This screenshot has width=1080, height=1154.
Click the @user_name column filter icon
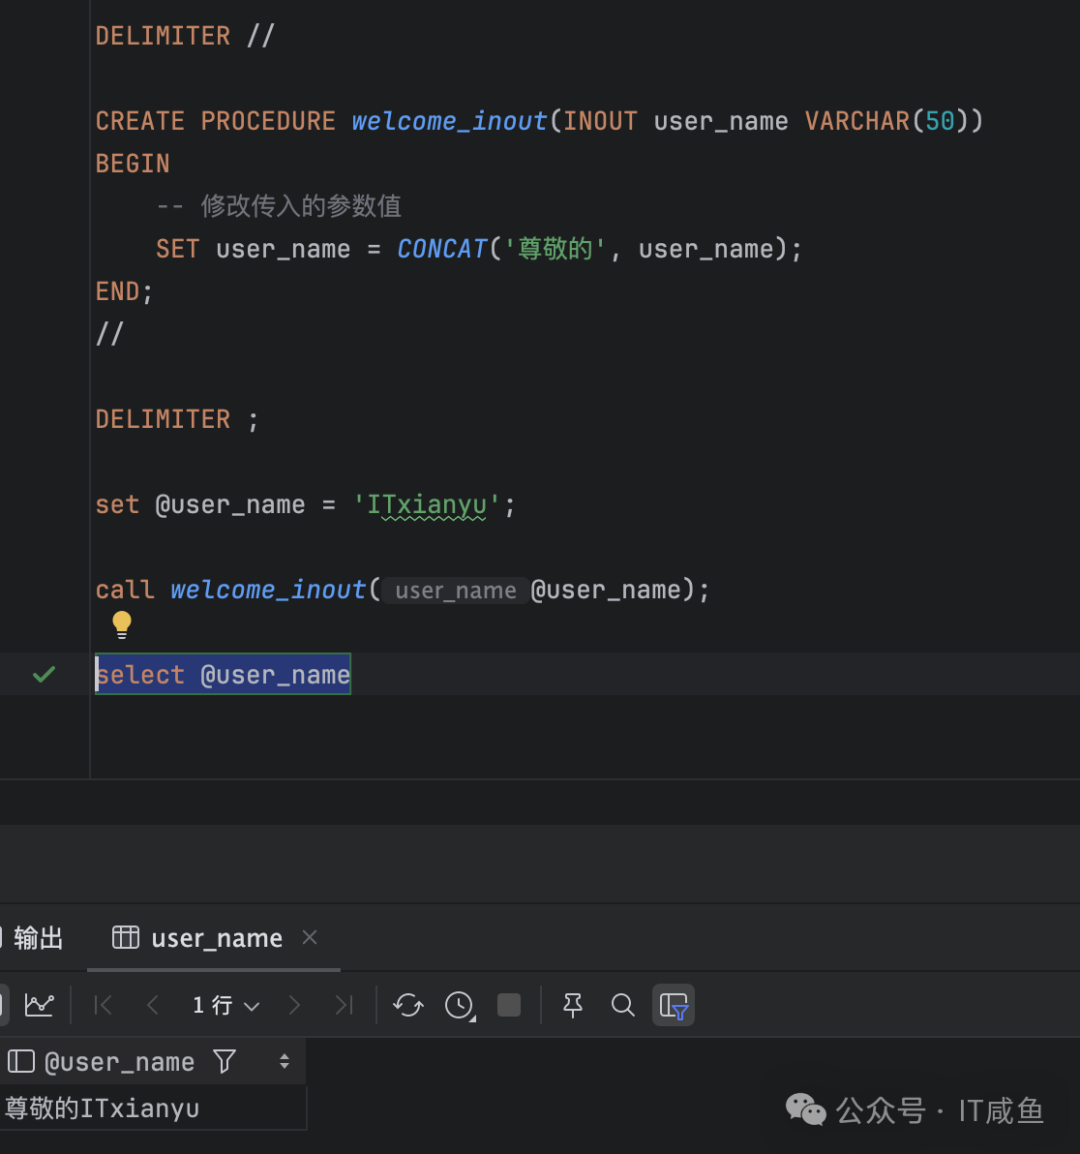[225, 1061]
